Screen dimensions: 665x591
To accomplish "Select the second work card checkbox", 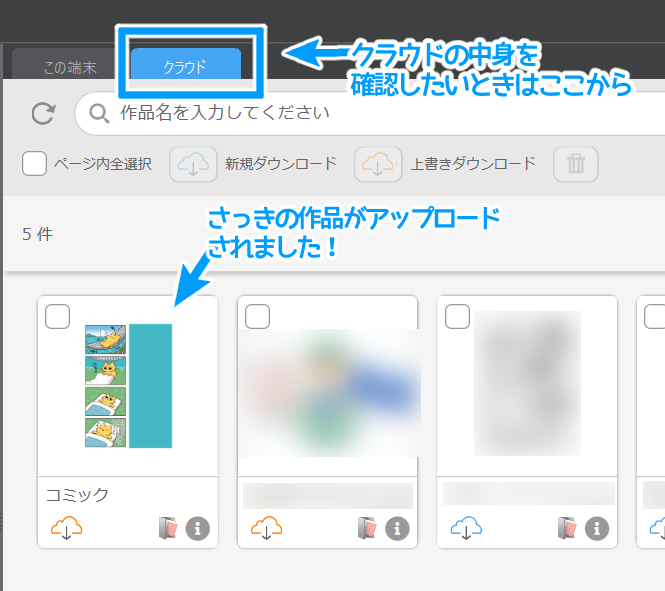I will pos(257,316).
